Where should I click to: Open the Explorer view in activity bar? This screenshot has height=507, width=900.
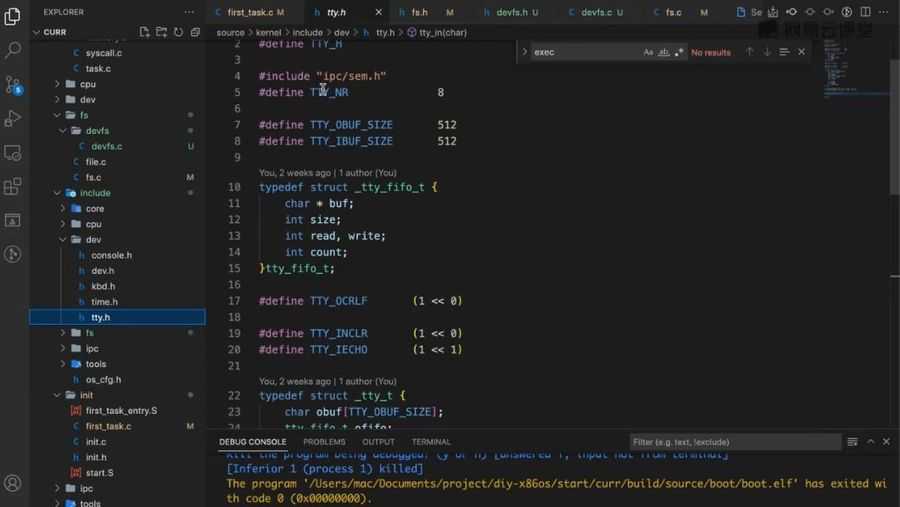12,16
